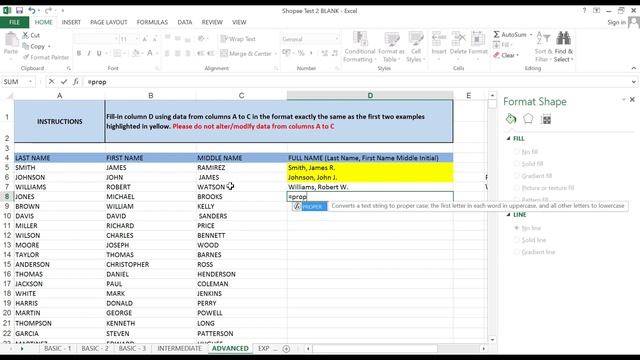Select column D header

(x=370, y=95)
